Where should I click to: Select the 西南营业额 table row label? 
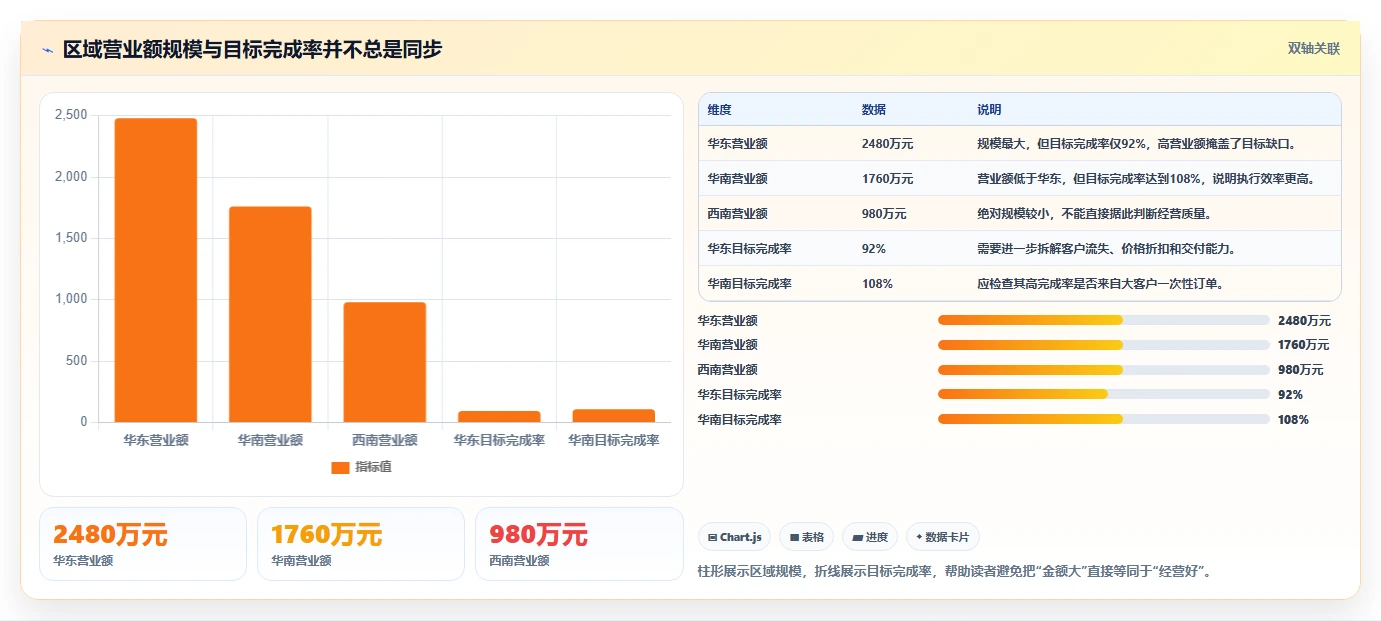click(737, 214)
